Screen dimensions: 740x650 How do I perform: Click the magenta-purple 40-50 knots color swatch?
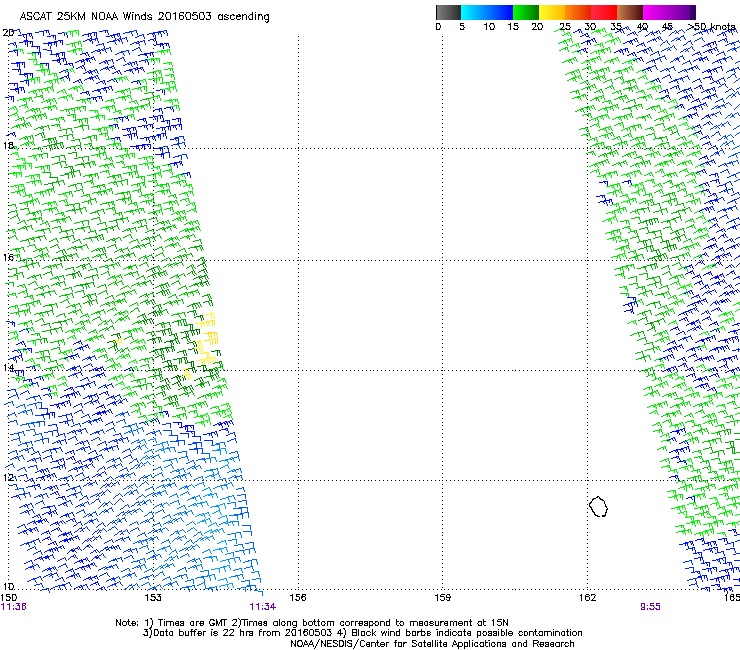669,12
